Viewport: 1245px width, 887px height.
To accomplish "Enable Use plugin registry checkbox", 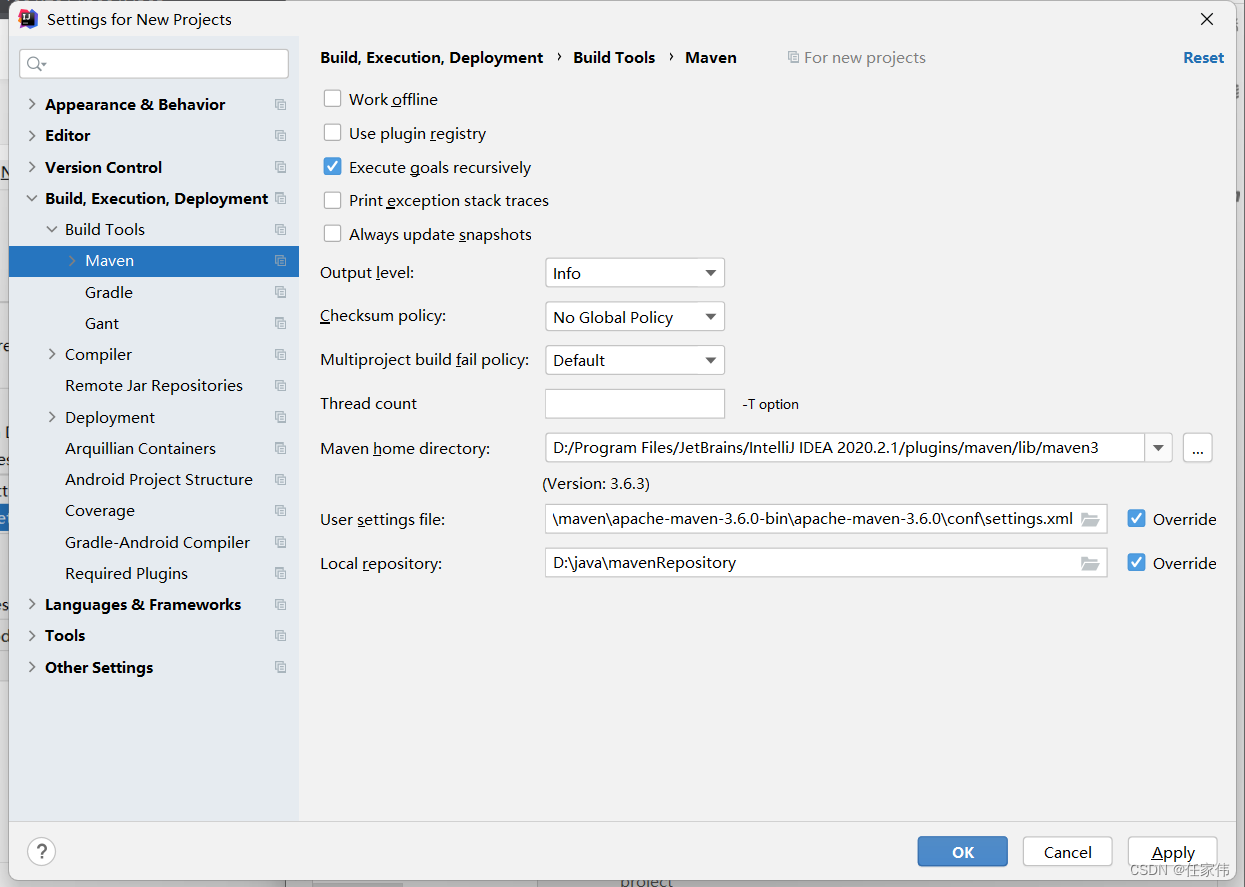I will pos(333,133).
